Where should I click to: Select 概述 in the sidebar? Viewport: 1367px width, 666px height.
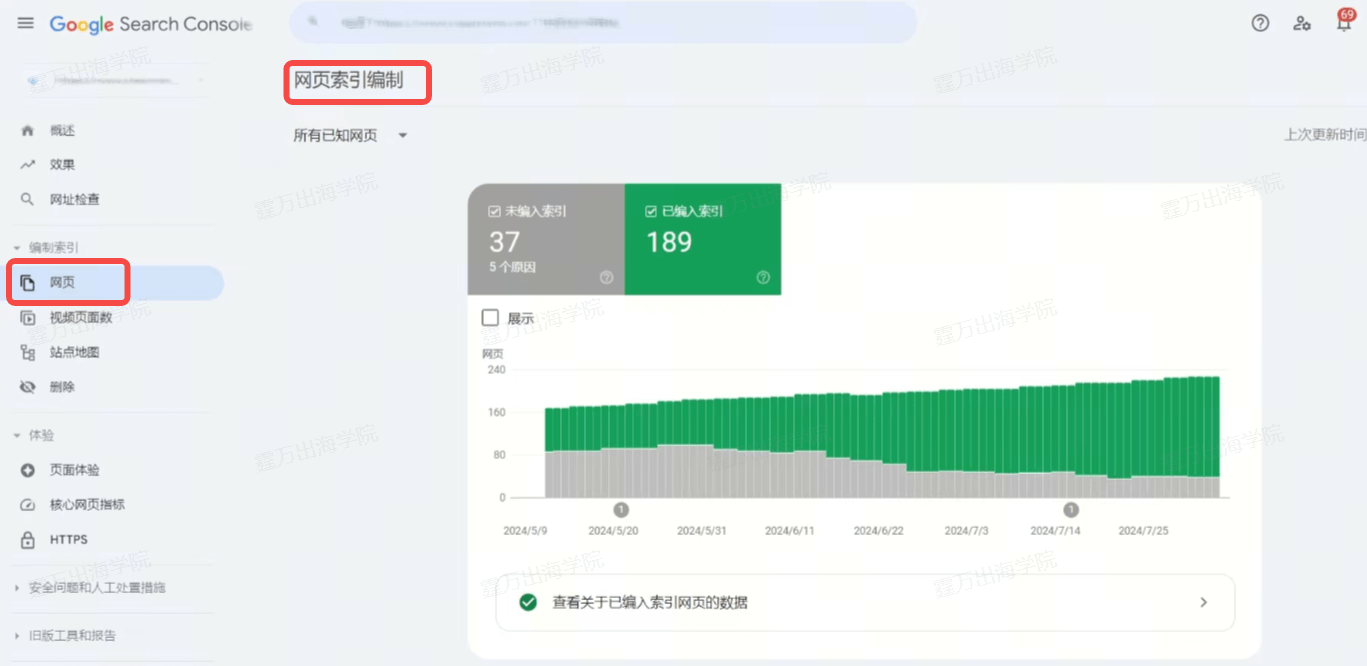pyautogui.click(x=62, y=131)
